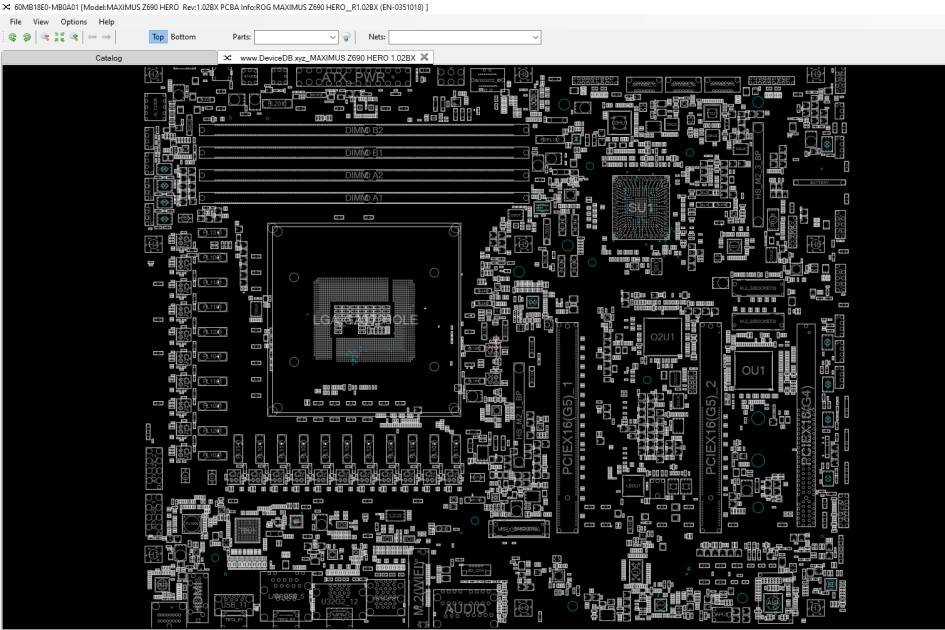Select the AUDIO connector block
The image size is (945, 630).
coord(466,608)
